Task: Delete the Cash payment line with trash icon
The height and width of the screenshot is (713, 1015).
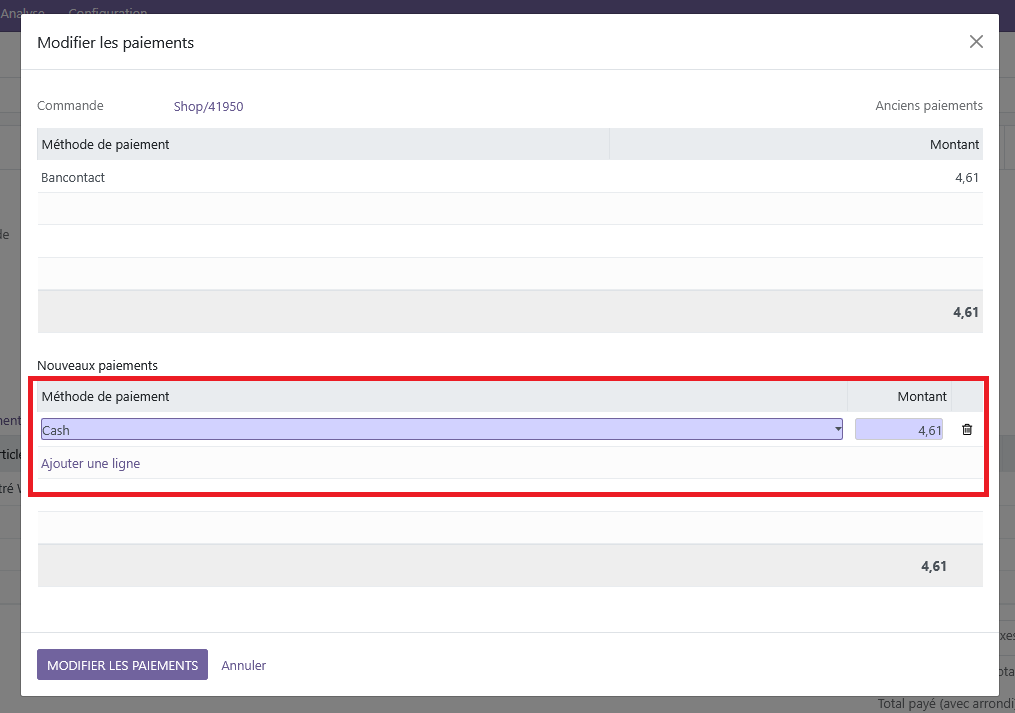Action: 967,429
